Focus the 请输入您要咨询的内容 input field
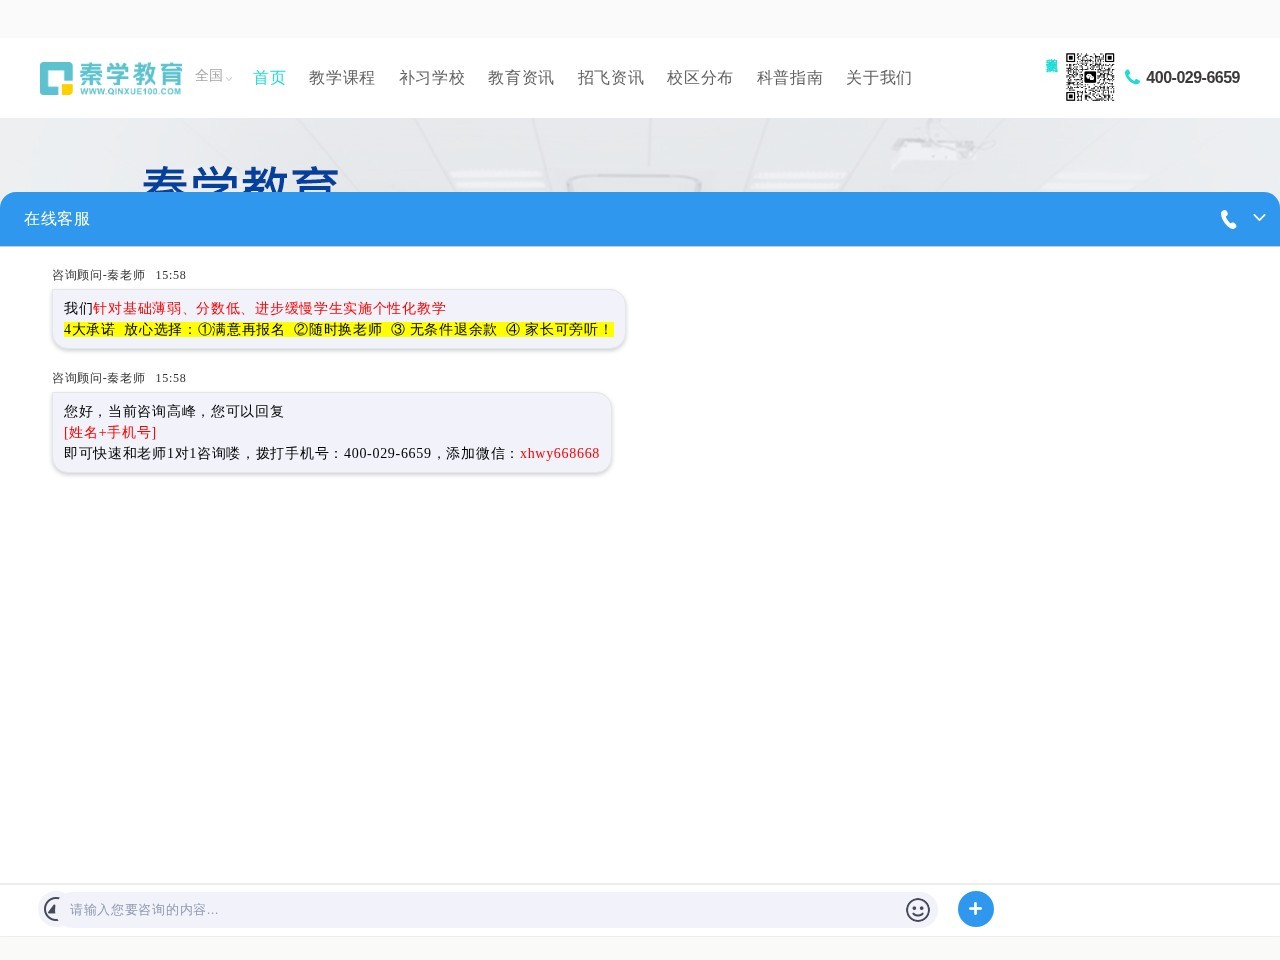 480,910
